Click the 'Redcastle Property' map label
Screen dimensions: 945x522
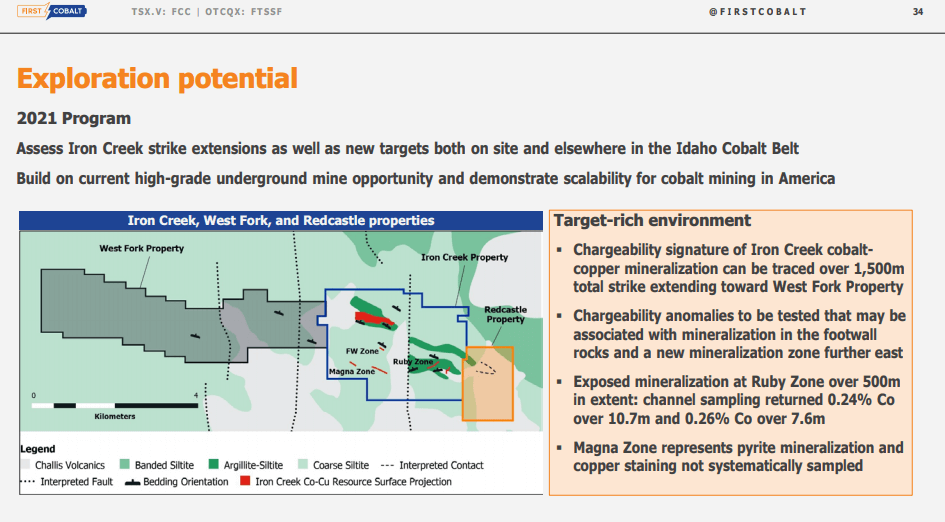506,314
